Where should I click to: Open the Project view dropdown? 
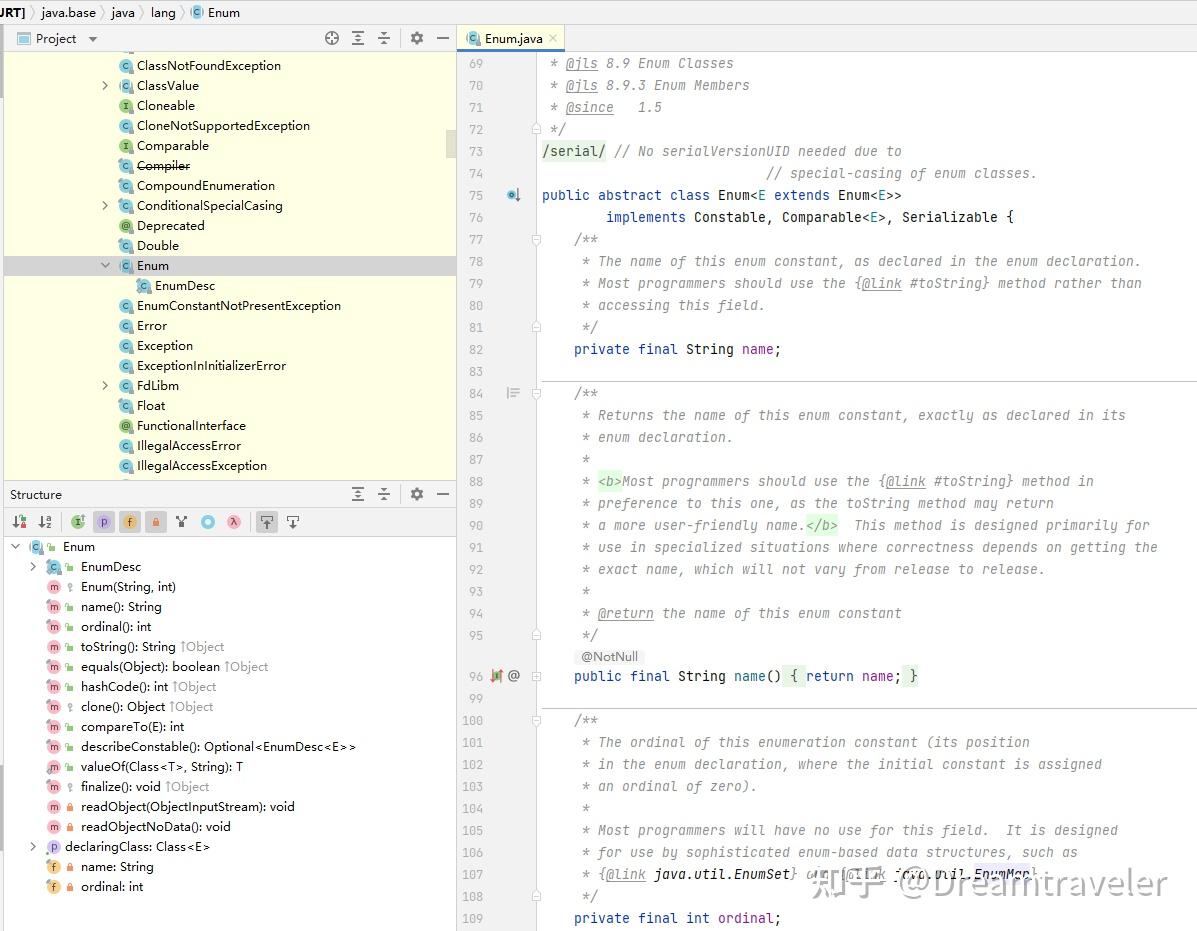[93, 39]
